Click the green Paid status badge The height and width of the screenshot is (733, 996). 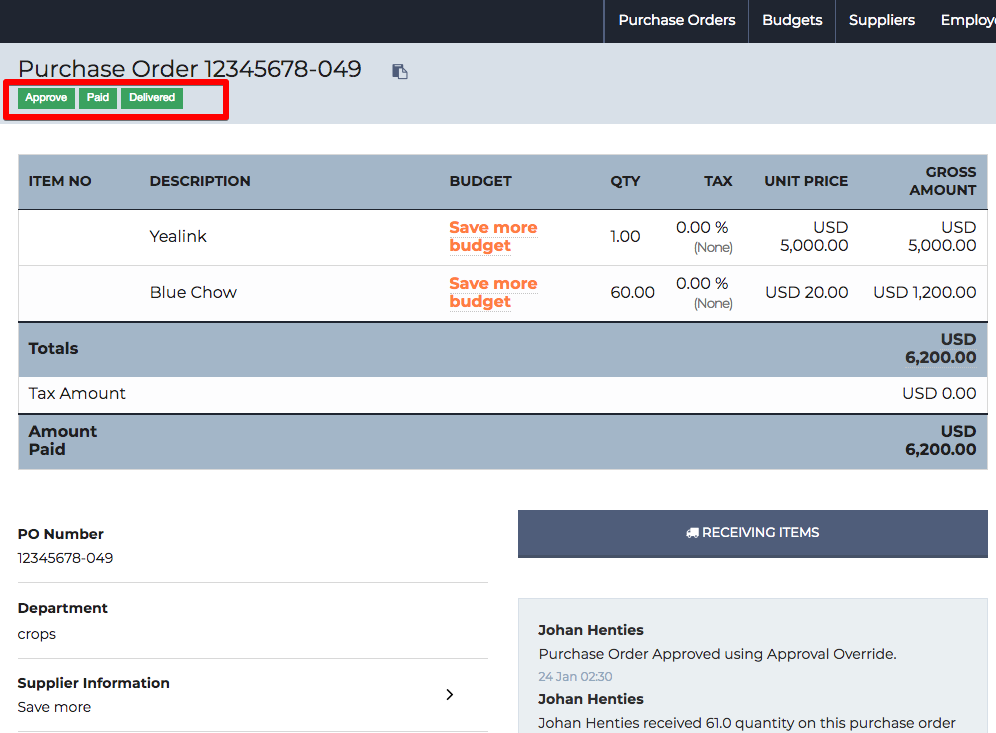click(98, 98)
